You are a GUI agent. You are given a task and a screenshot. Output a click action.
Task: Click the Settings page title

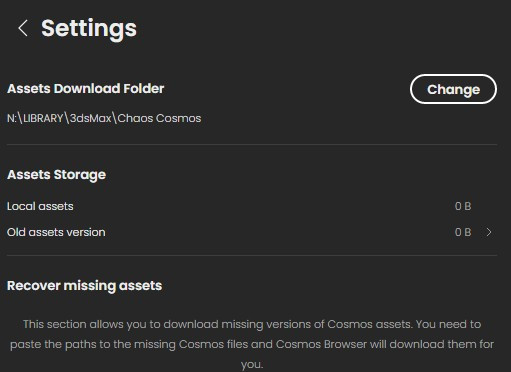coord(89,29)
